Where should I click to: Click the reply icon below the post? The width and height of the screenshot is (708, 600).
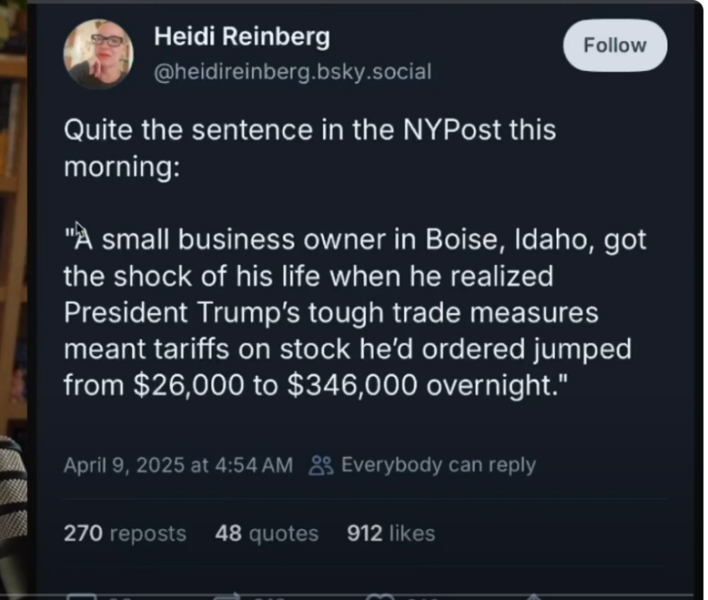point(80,596)
